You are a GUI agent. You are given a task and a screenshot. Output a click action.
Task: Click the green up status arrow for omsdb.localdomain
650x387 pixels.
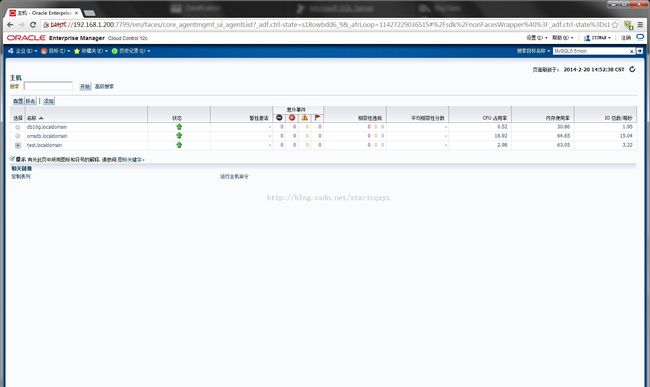tap(179, 135)
